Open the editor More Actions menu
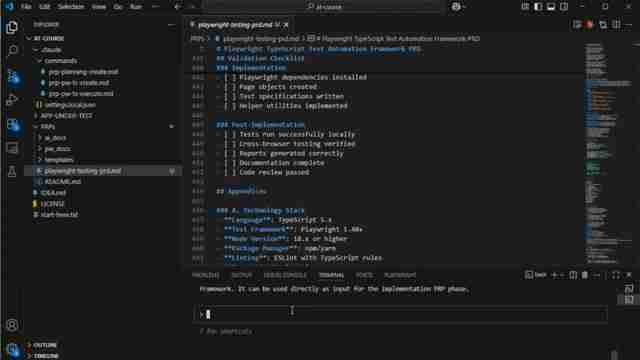Screen dimensions: 640x360 click(x=629, y=25)
